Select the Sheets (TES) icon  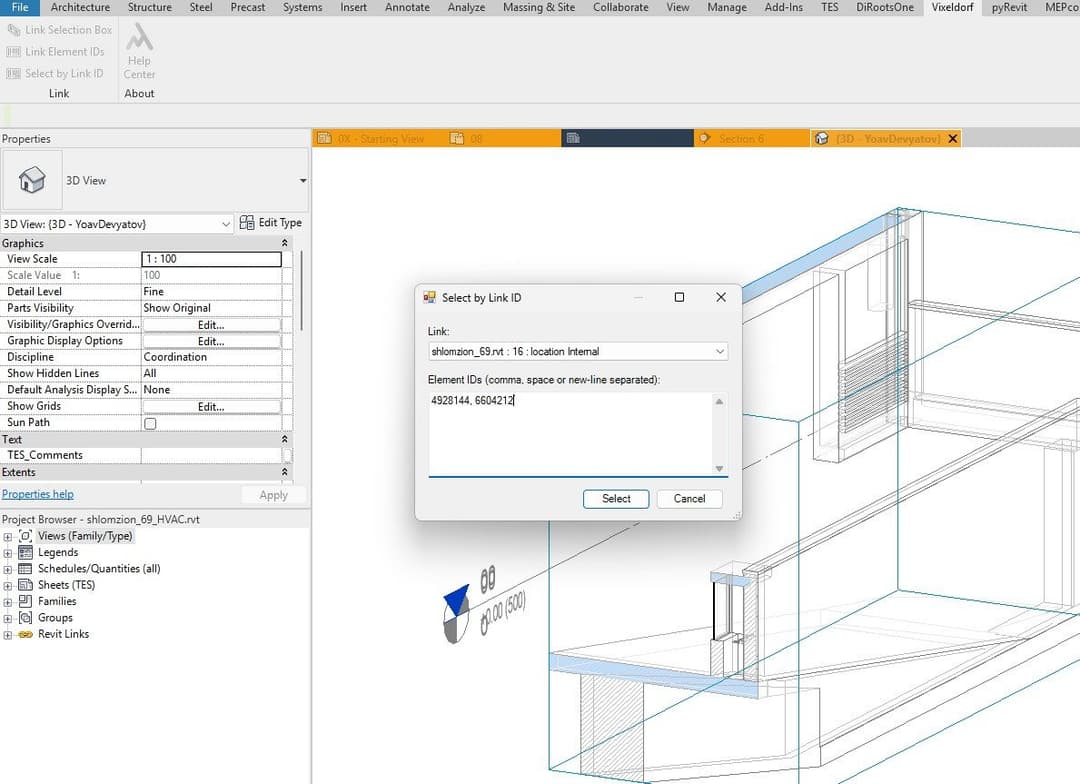(25, 585)
